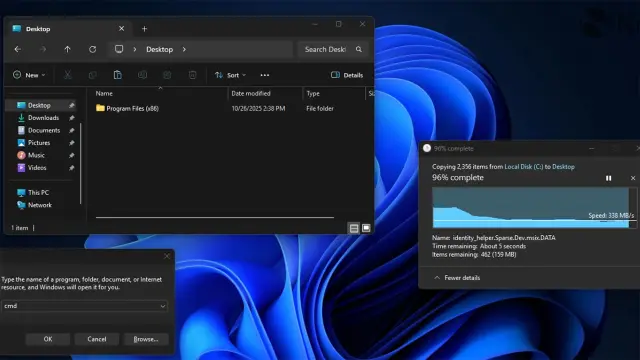This screenshot has width=640, height=360.
Task: Click the Cut toolbar icon
Action: coord(68,75)
